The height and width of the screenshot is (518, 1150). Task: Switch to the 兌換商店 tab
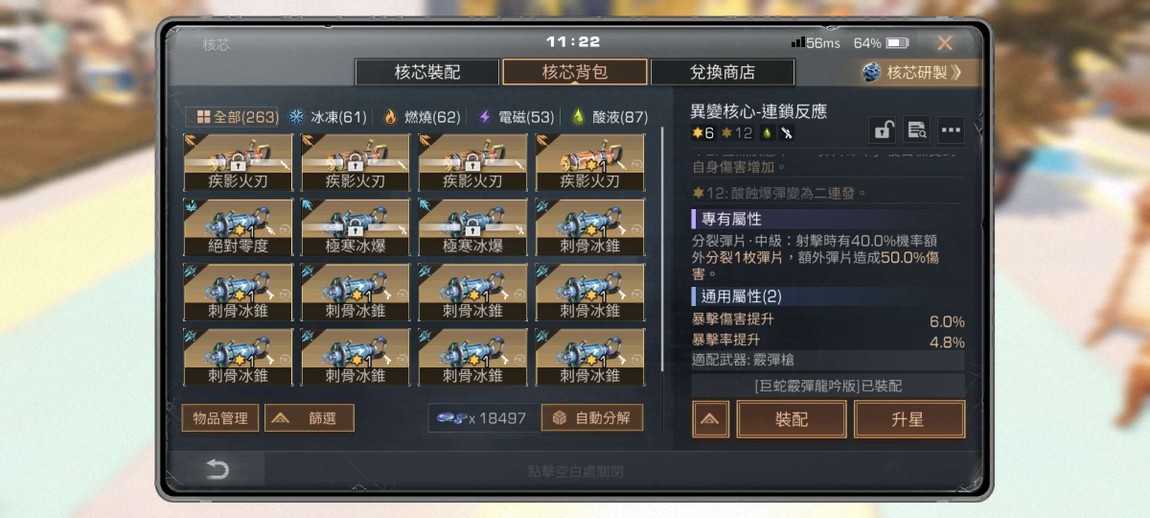(722, 72)
